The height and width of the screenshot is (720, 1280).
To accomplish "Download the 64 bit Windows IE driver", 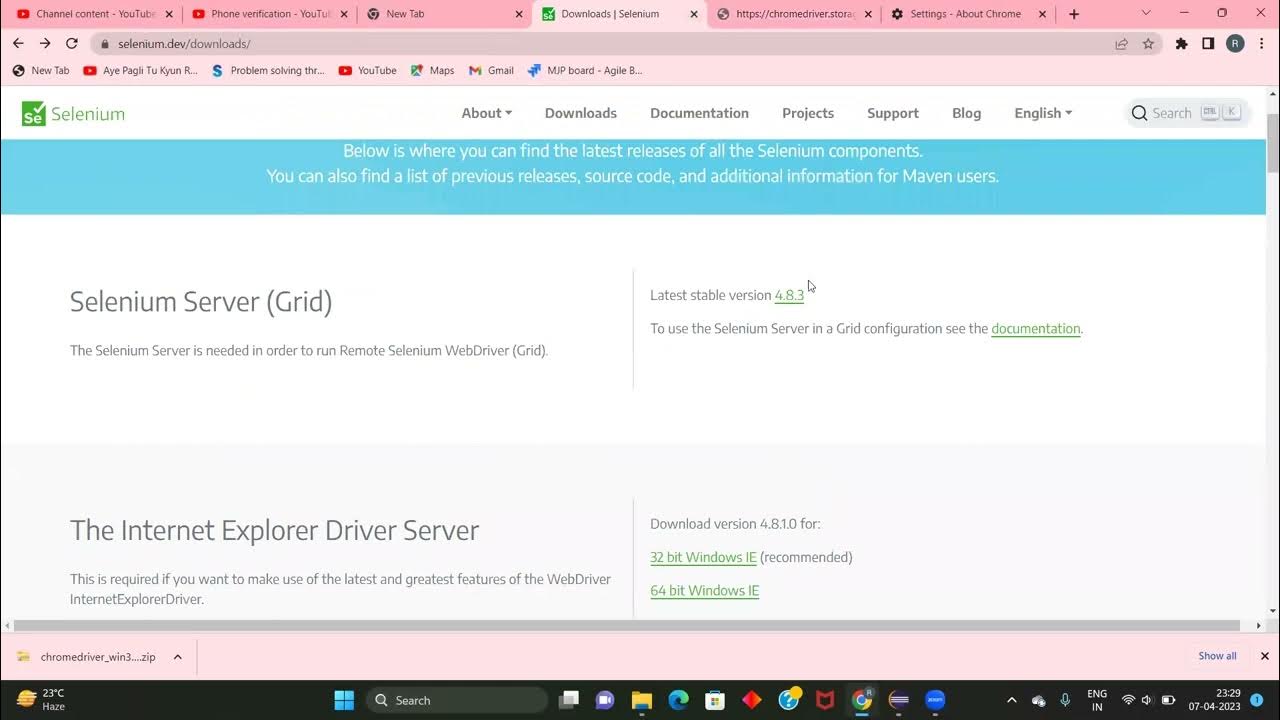I will click(704, 590).
